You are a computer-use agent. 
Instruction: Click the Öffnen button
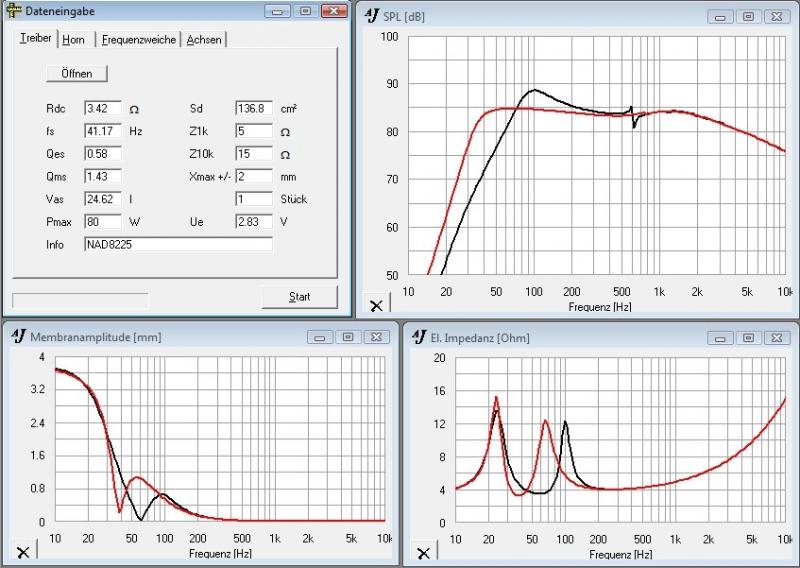[x=77, y=73]
